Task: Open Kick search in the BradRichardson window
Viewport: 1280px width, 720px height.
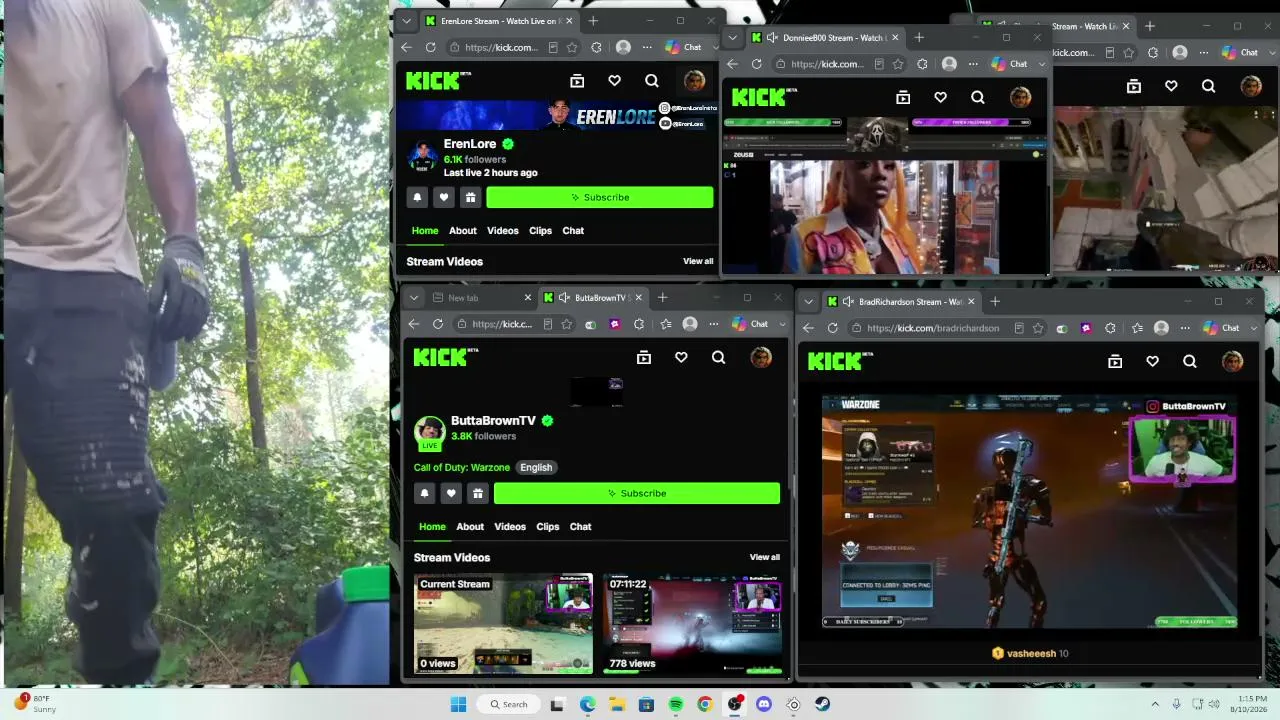Action: click(x=1189, y=361)
